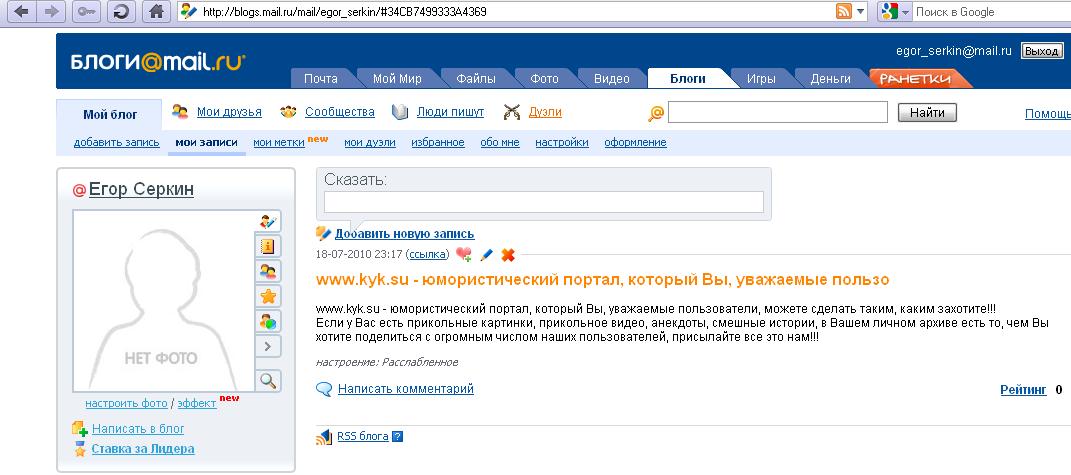Click the RSS feed icon in address bar
The width and height of the screenshot is (1071, 475).
point(844,12)
